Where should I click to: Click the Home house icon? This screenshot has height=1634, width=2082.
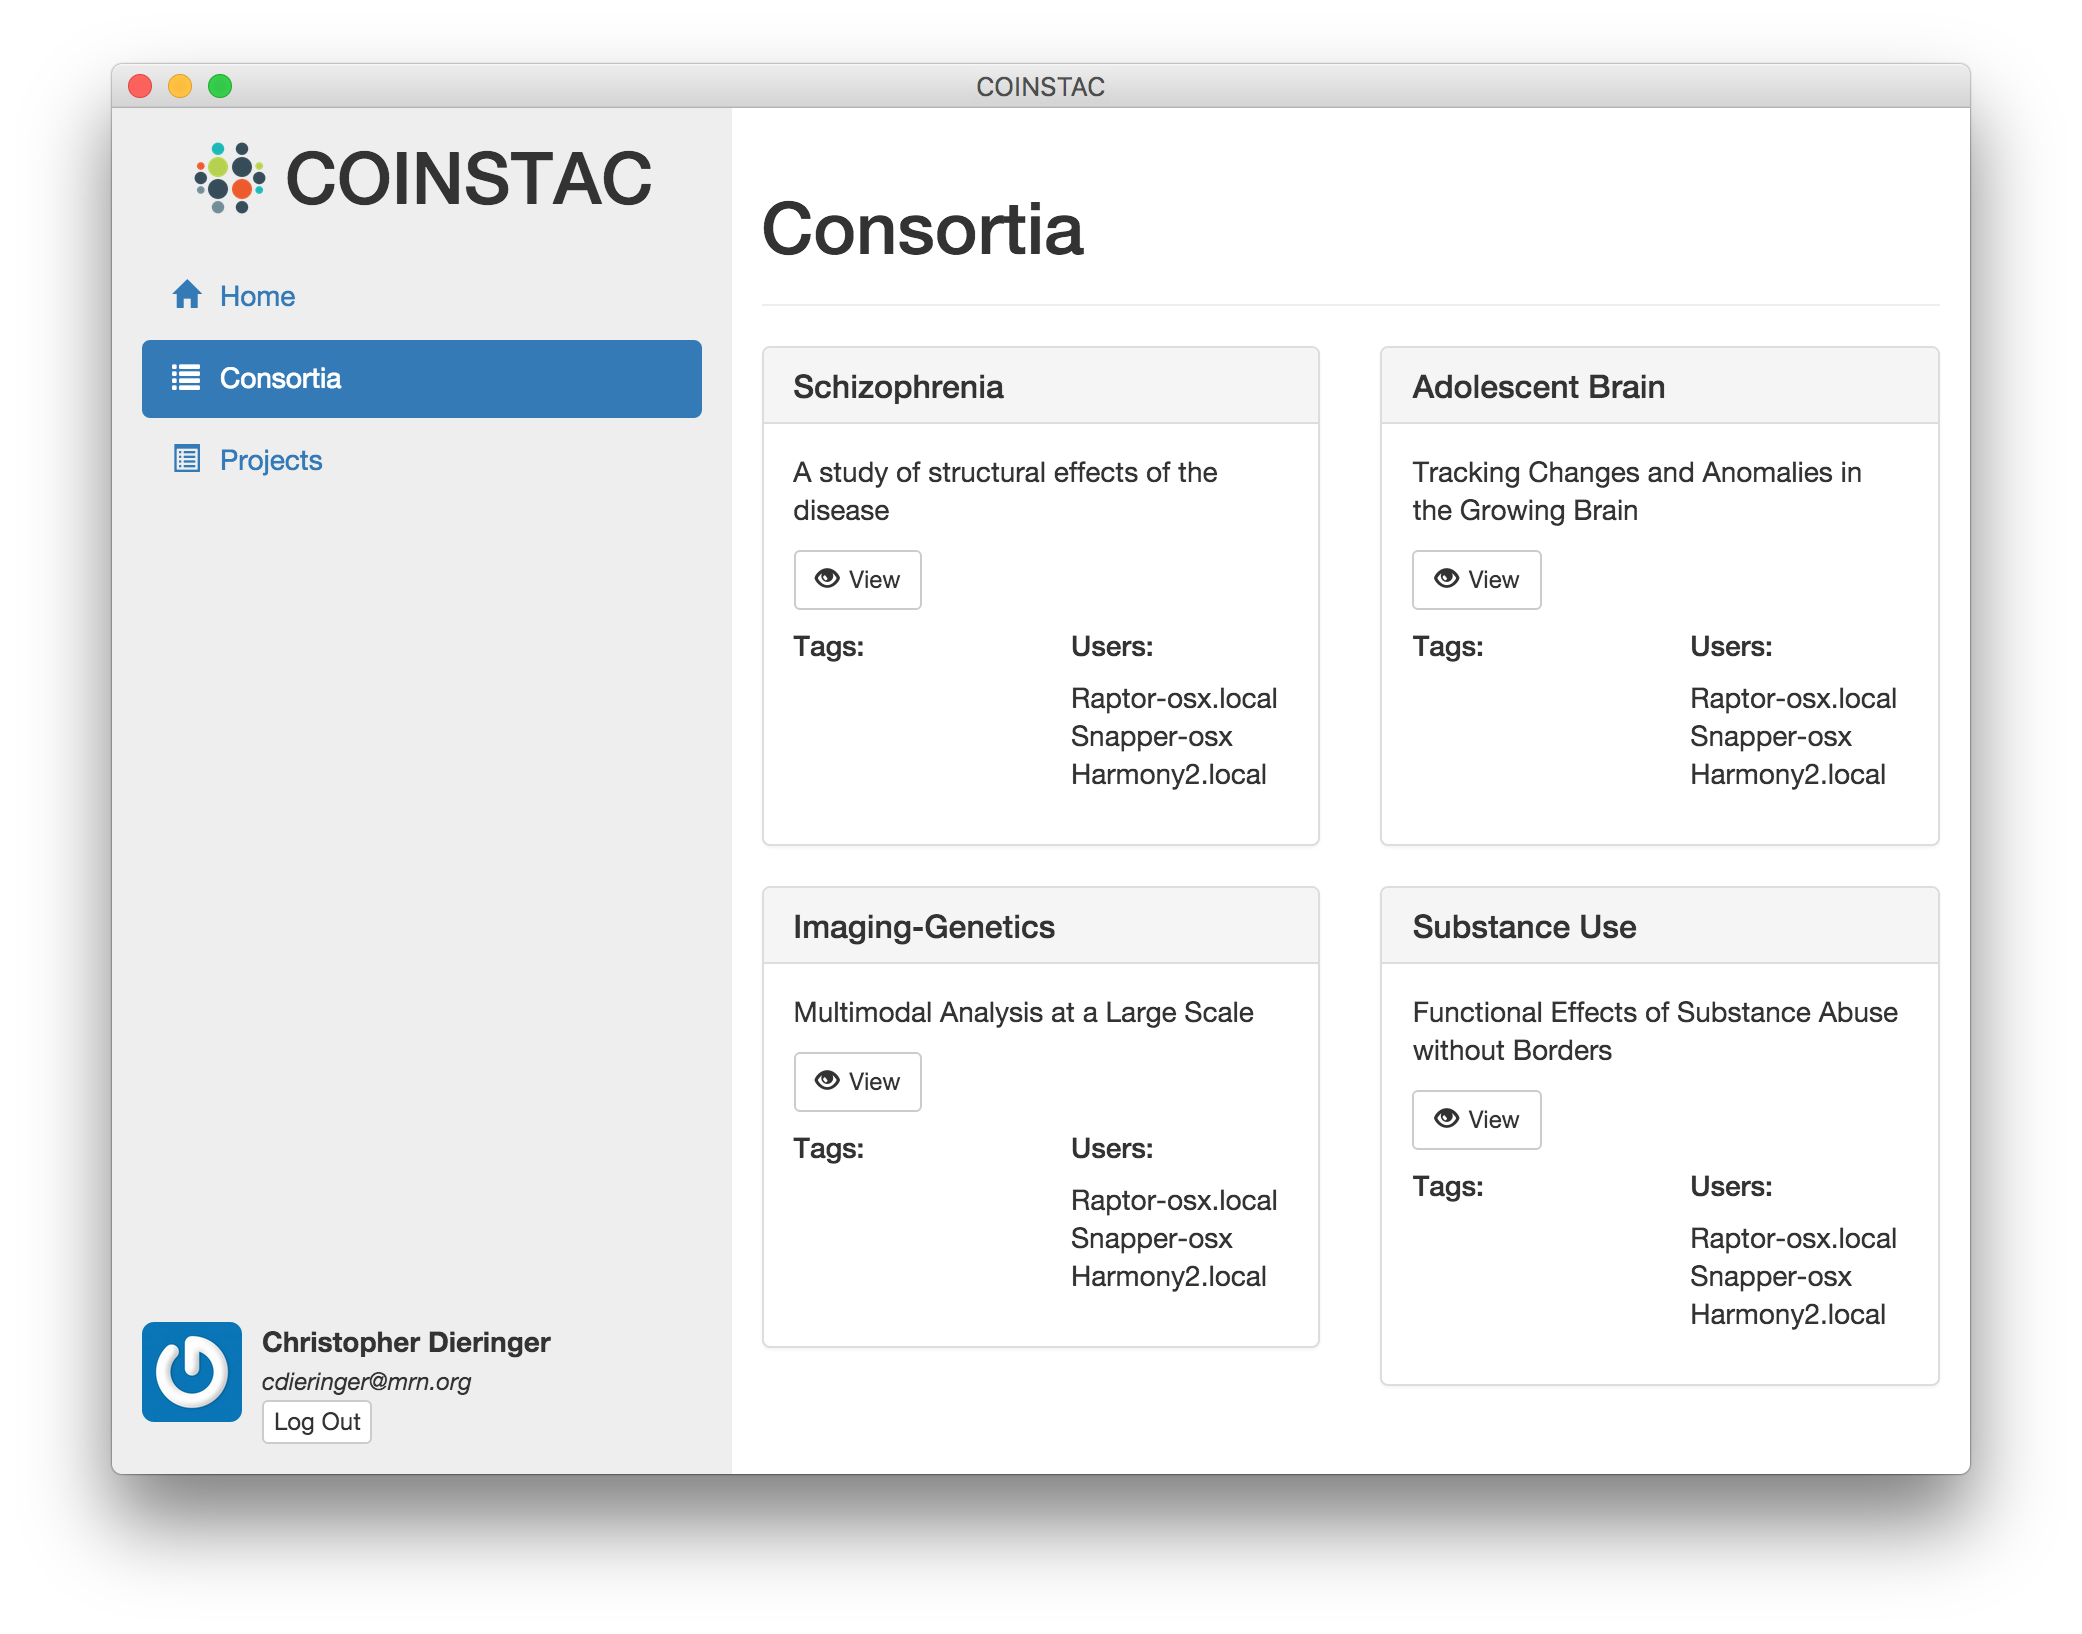point(187,295)
